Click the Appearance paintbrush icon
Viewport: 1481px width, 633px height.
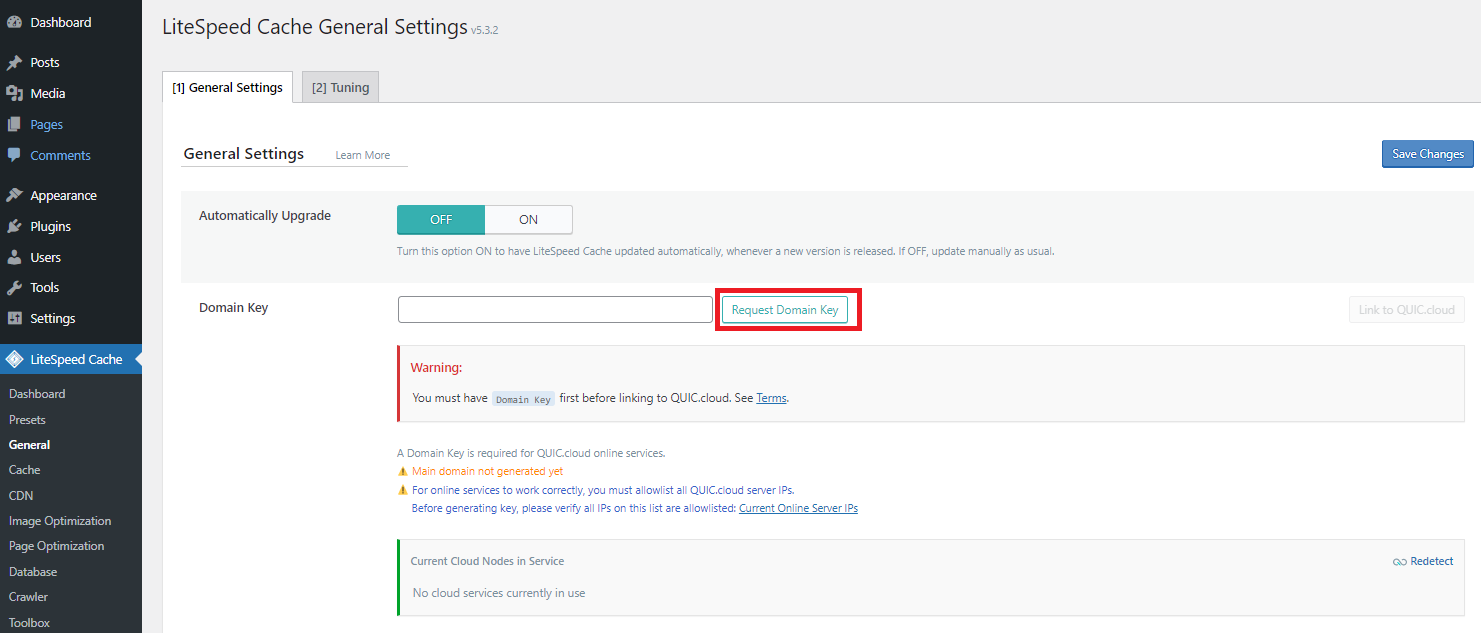pyautogui.click(x=14, y=195)
